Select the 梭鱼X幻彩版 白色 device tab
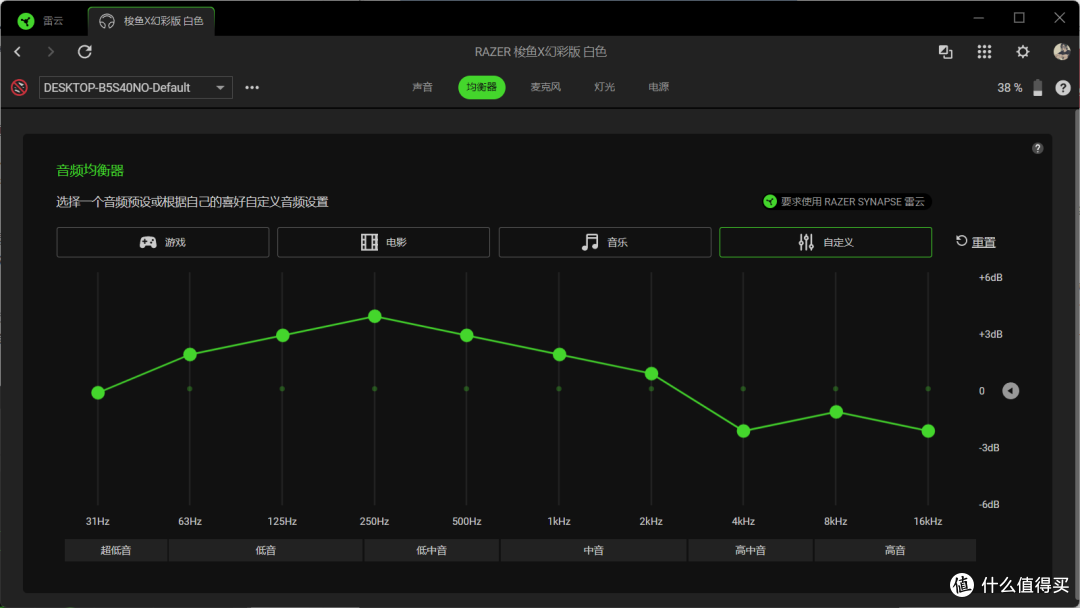Viewport: 1080px width, 608px height. point(152,21)
